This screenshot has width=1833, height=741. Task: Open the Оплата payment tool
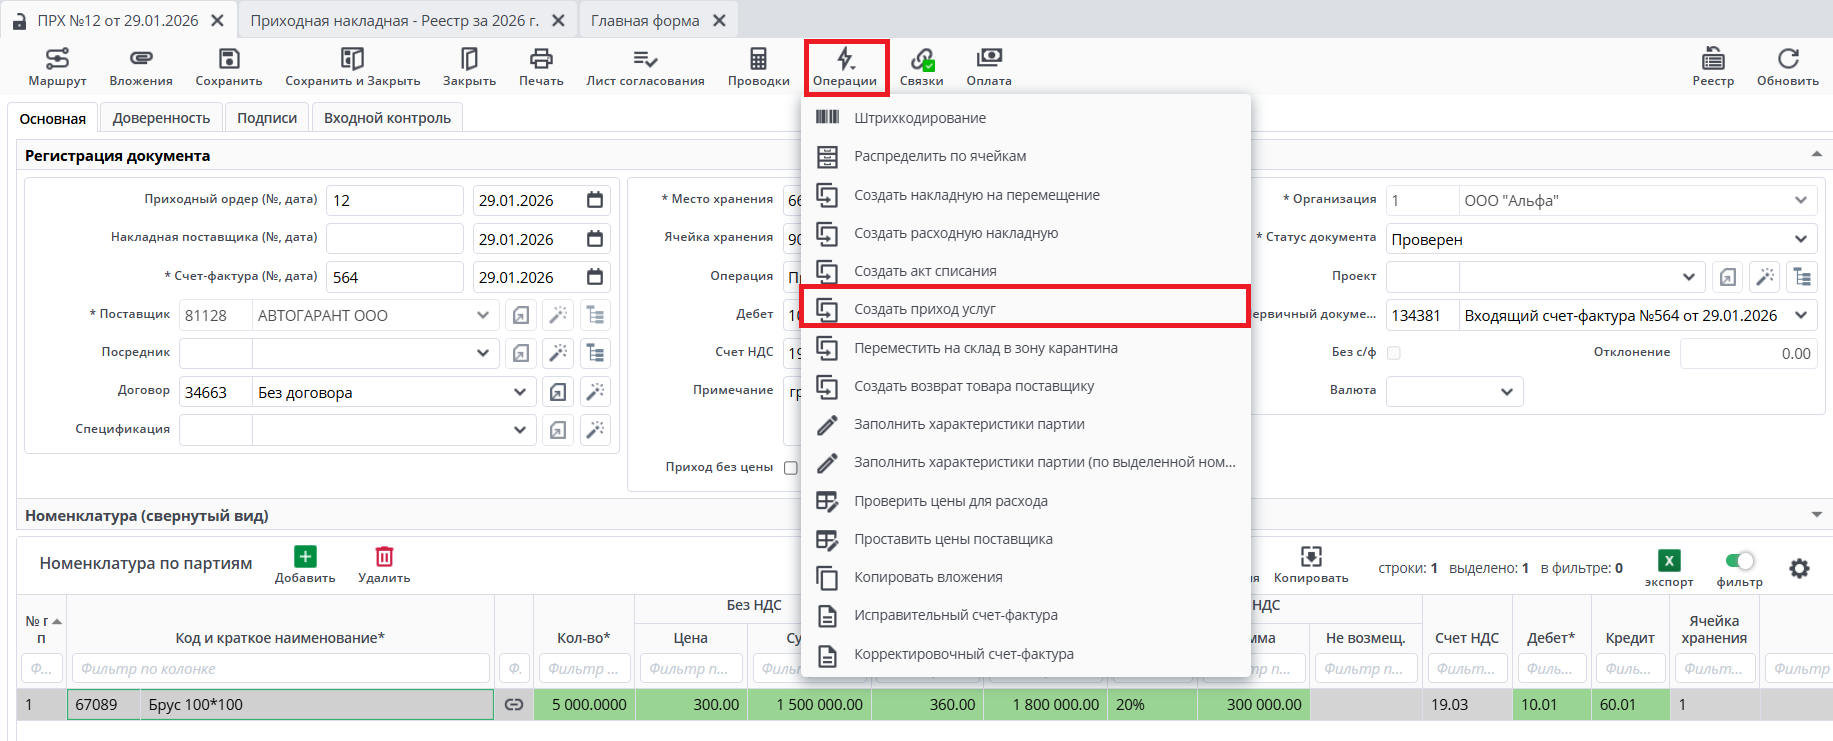pos(989,67)
